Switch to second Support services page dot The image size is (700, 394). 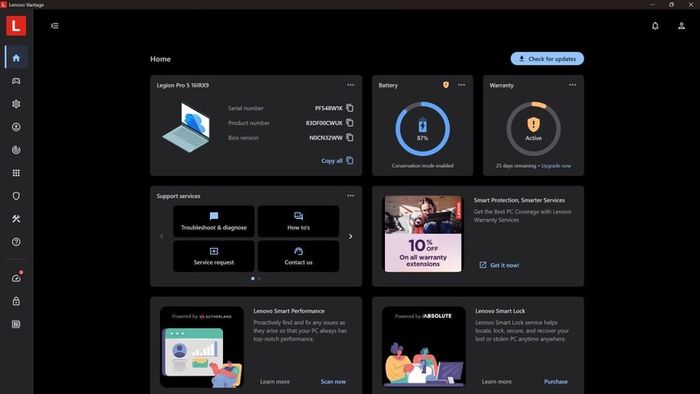[x=259, y=278]
